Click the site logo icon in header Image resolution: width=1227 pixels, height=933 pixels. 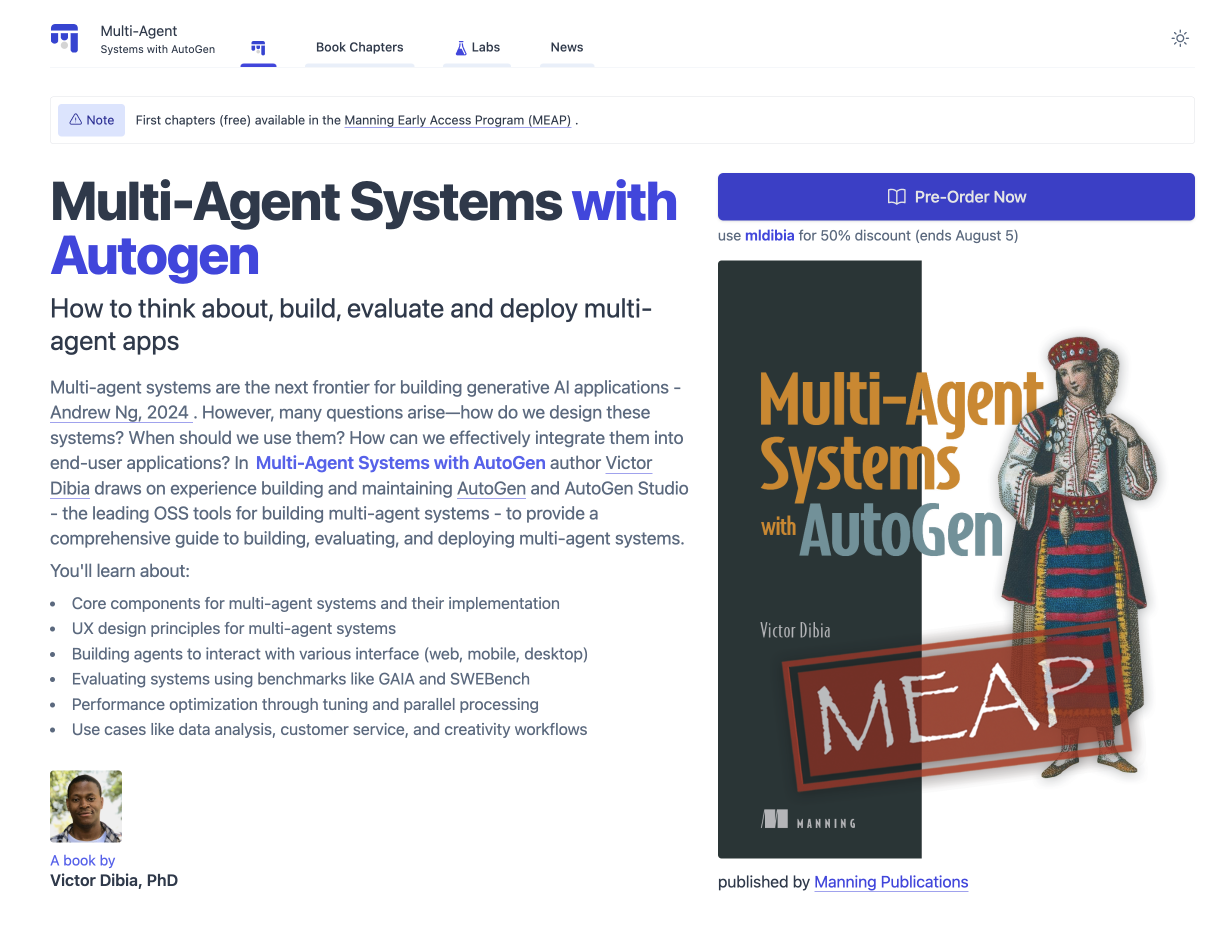pyautogui.click(x=64, y=38)
